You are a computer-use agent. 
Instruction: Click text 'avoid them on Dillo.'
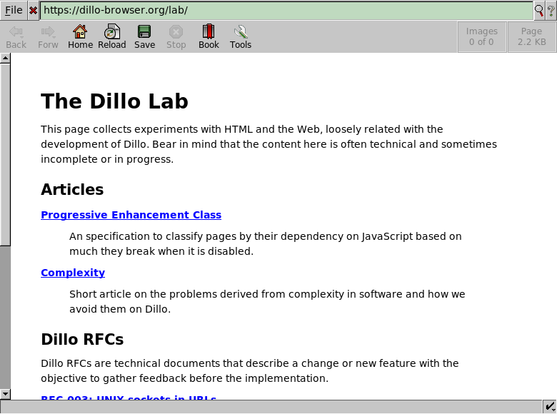pos(120,309)
